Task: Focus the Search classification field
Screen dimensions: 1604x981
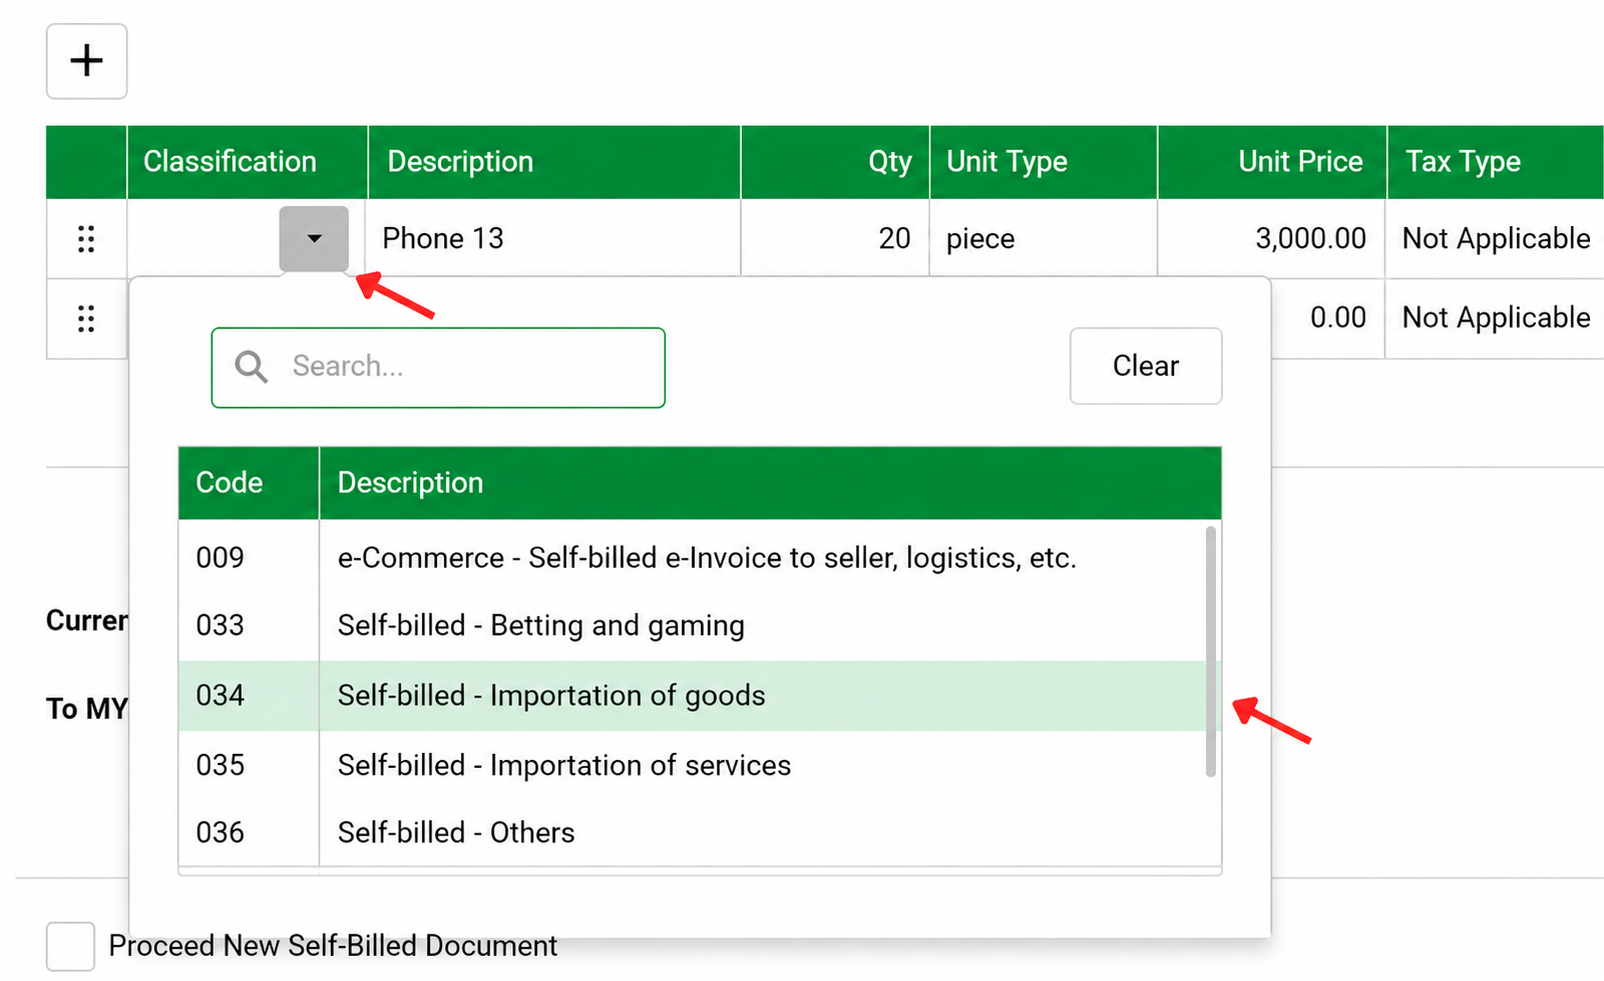Action: 438,367
